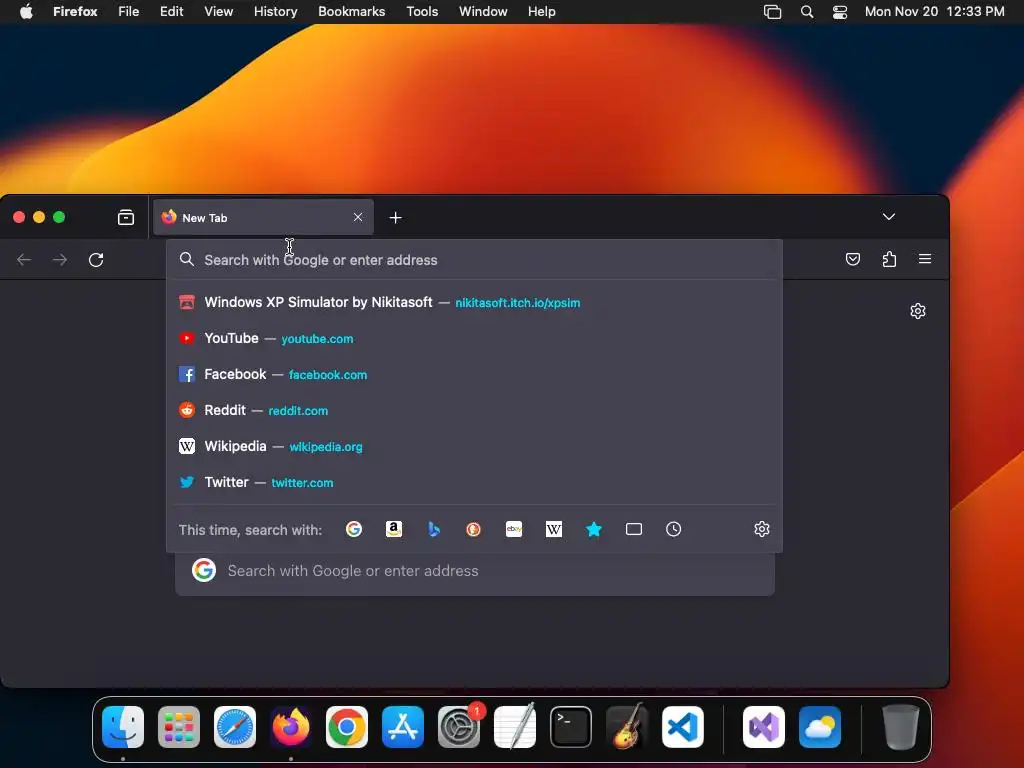Focus the address bar search field
Screen dimensions: 1024x768
pyautogui.click(x=475, y=260)
